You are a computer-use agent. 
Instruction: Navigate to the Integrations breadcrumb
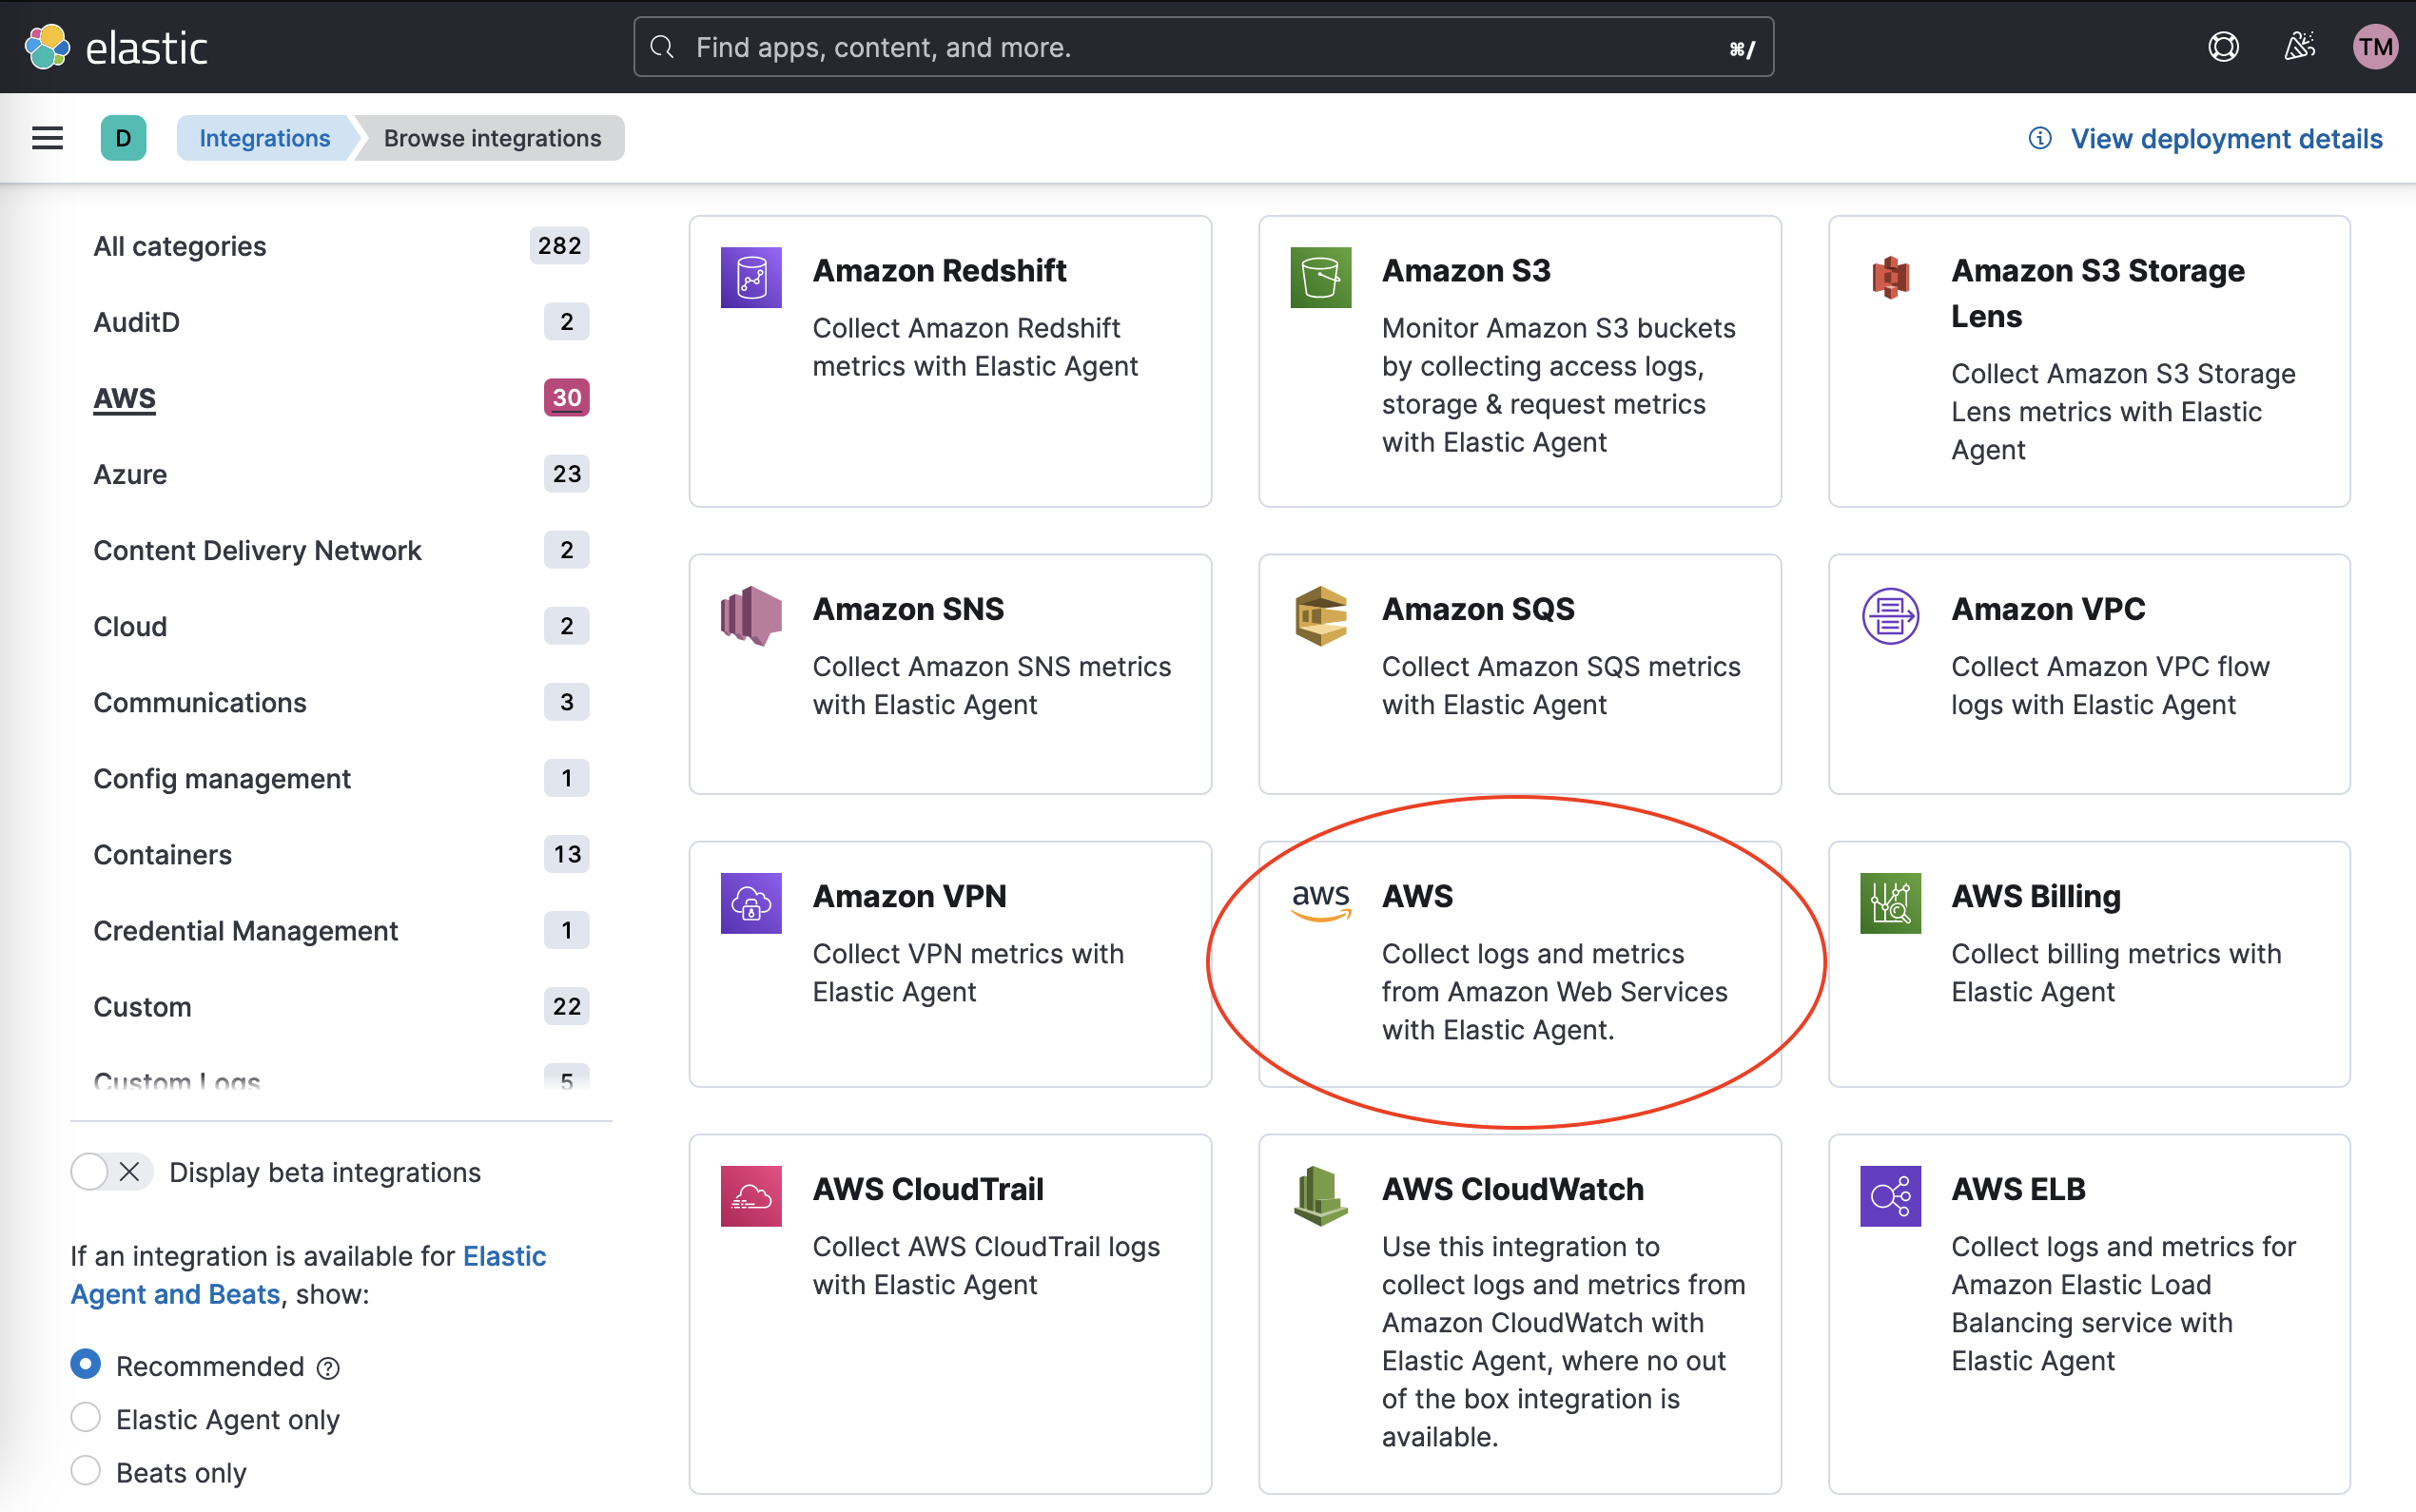coord(264,138)
